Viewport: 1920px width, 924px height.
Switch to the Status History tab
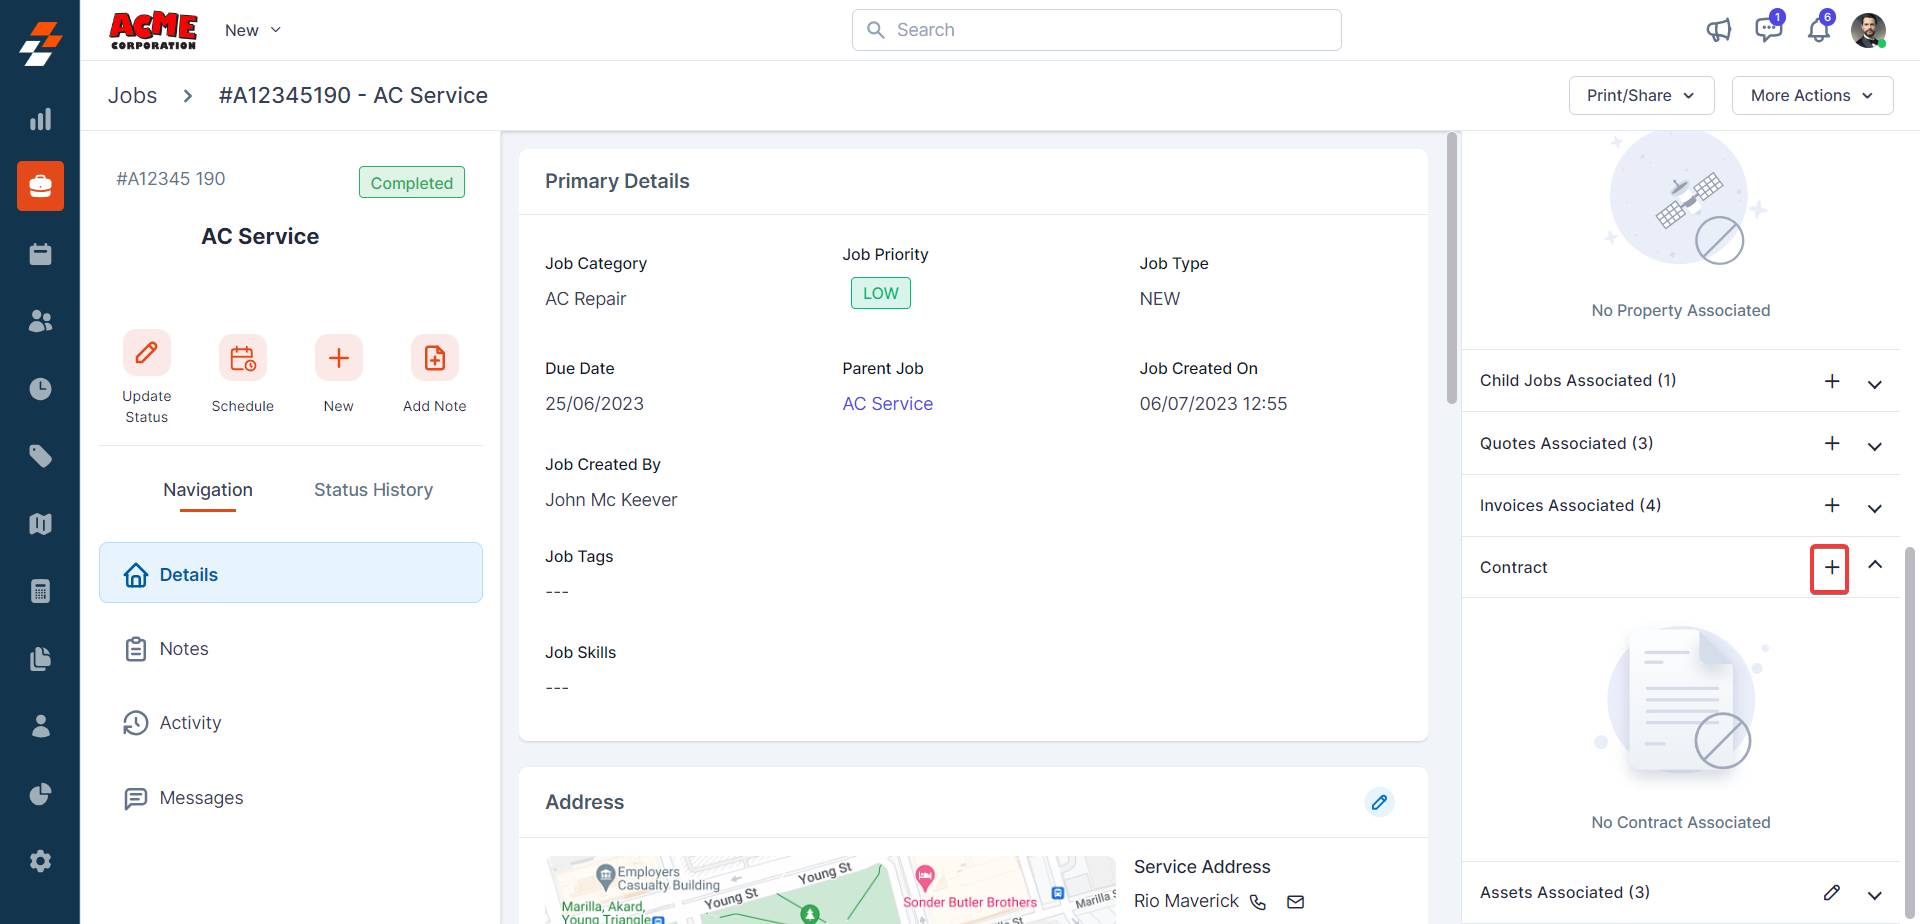click(x=373, y=490)
